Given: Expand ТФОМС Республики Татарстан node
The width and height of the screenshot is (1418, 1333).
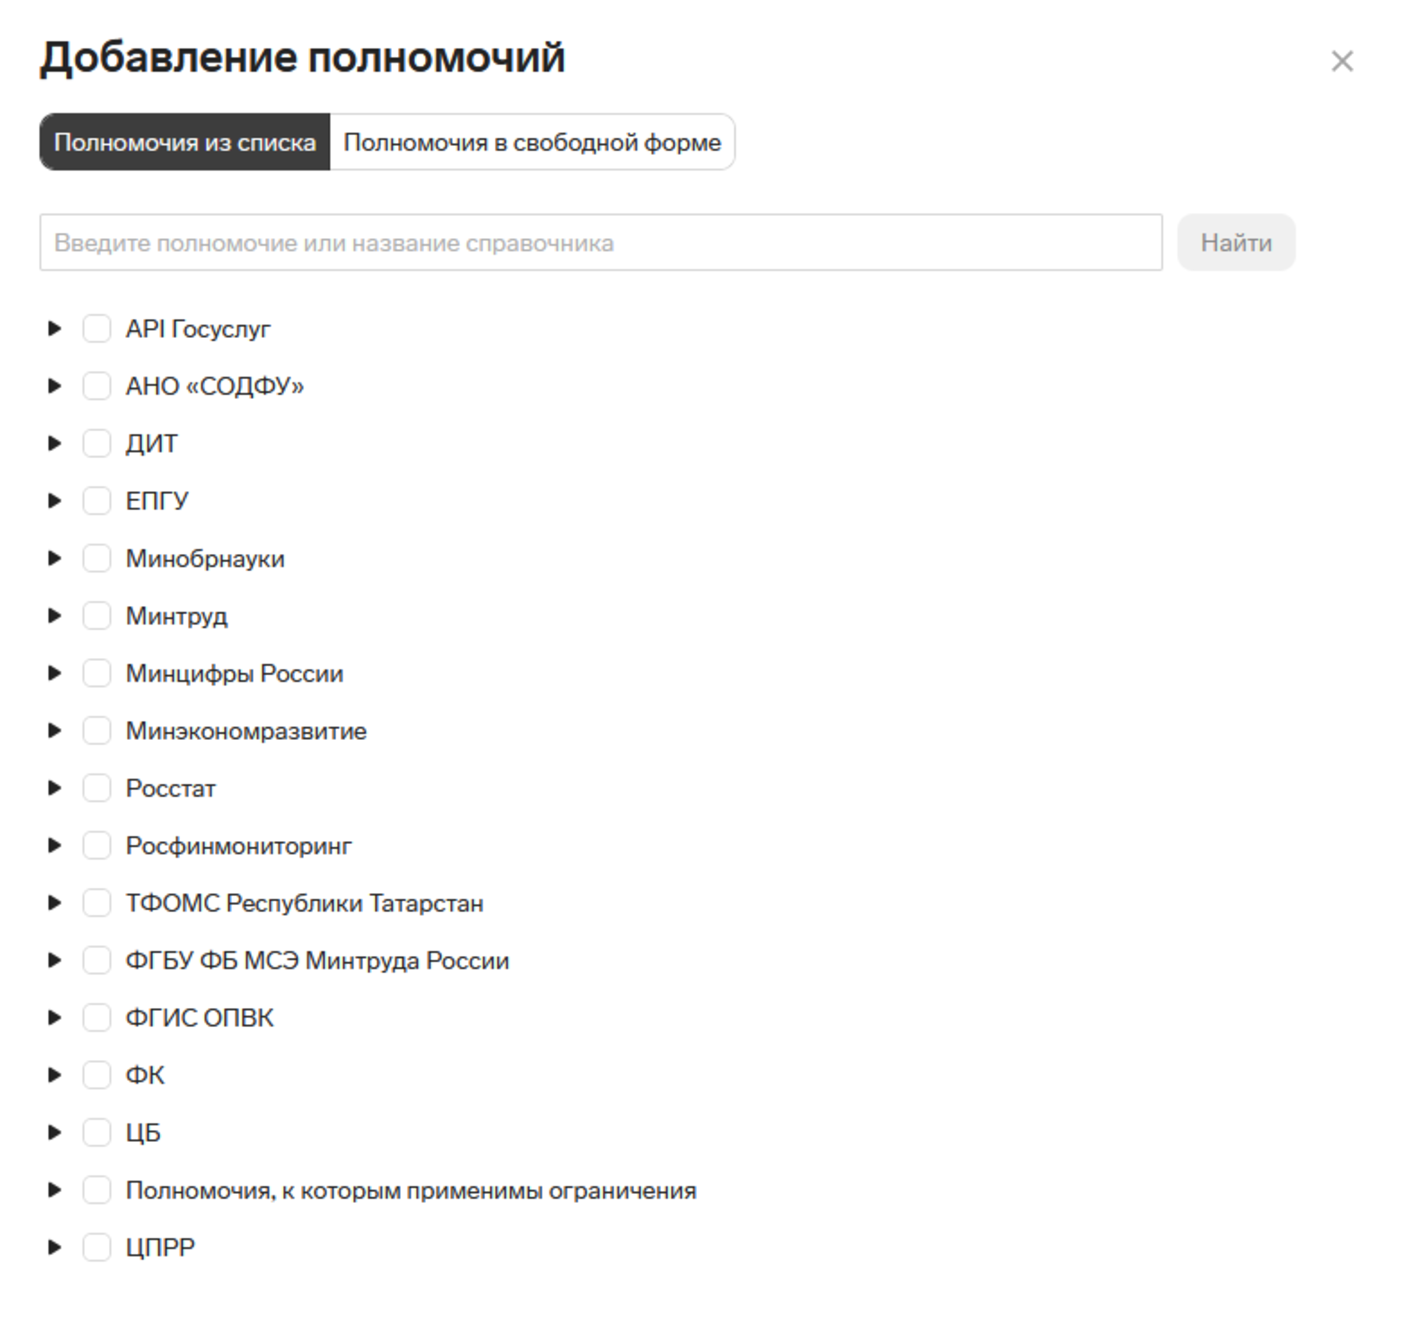Looking at the screenshot, I should coord(55,903).
